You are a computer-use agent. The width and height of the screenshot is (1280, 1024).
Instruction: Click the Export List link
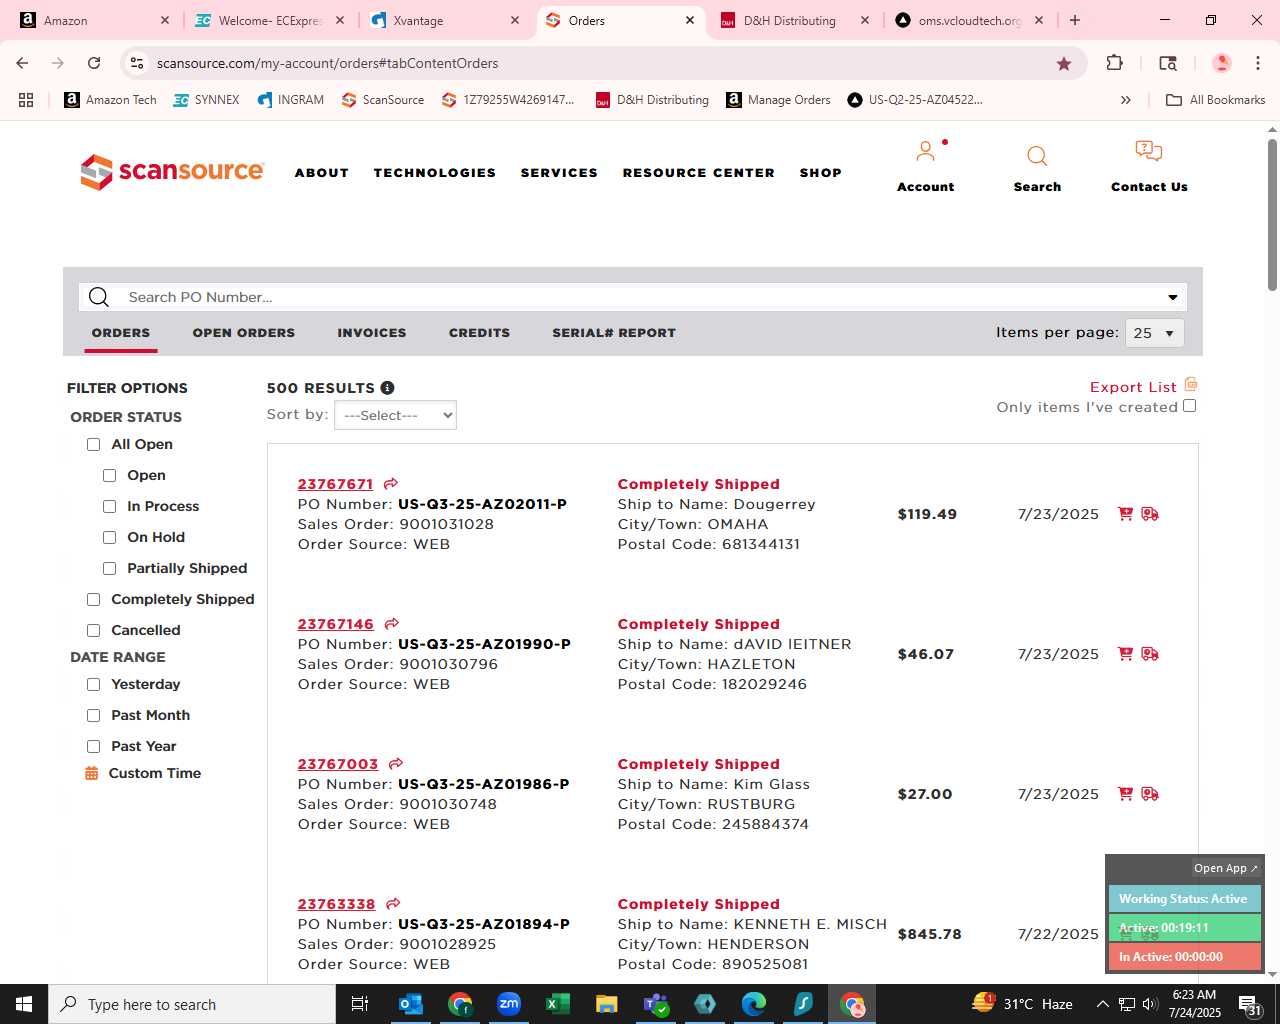click(x=1133, y=387)
